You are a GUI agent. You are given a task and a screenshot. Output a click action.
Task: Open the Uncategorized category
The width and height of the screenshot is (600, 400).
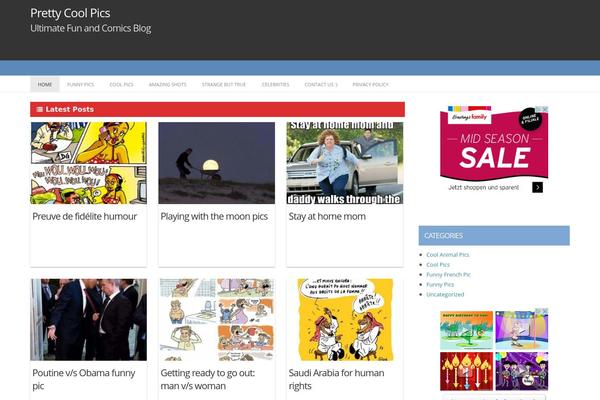tap(445, 294)
